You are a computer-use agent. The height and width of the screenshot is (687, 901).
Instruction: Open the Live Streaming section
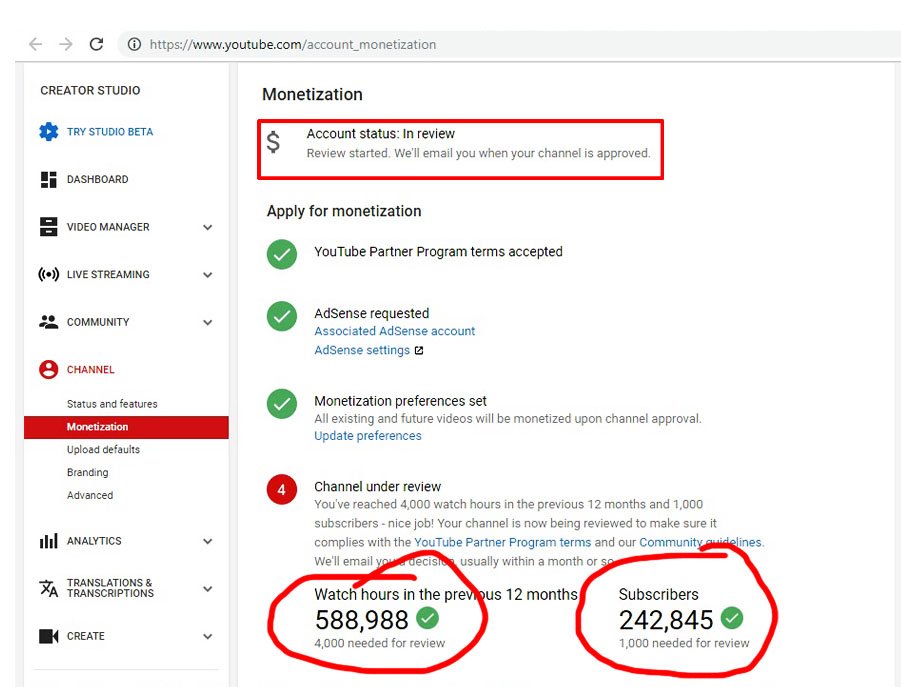coord(108,275)
